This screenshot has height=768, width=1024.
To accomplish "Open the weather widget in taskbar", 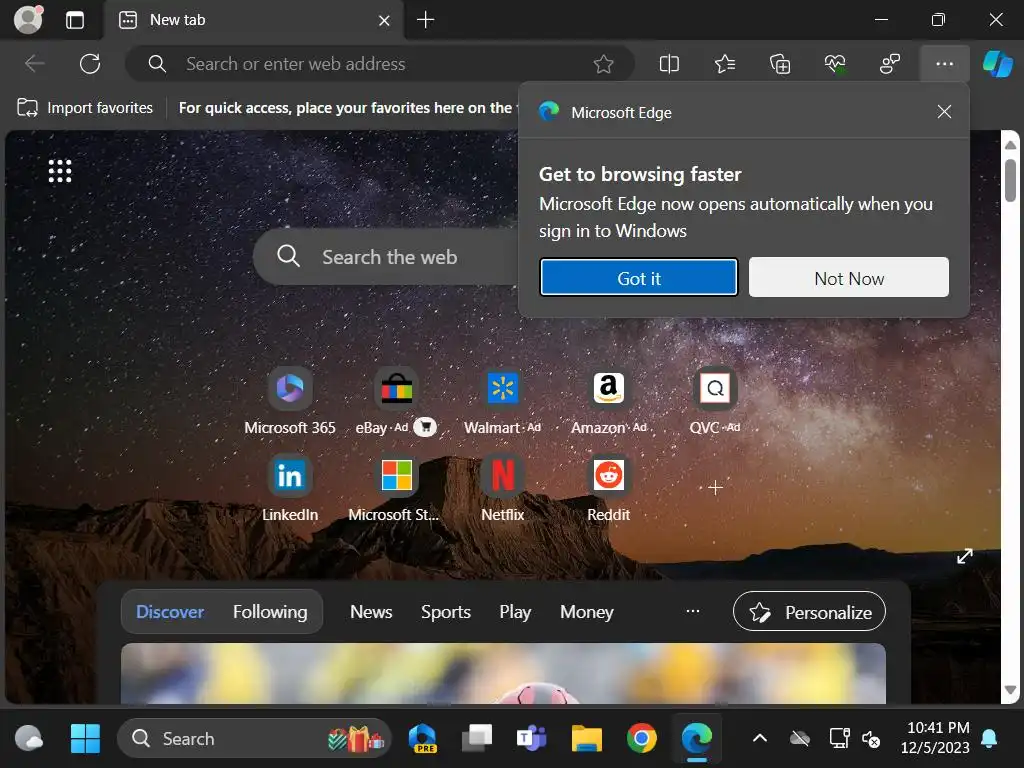I will (x=28, y=739).
